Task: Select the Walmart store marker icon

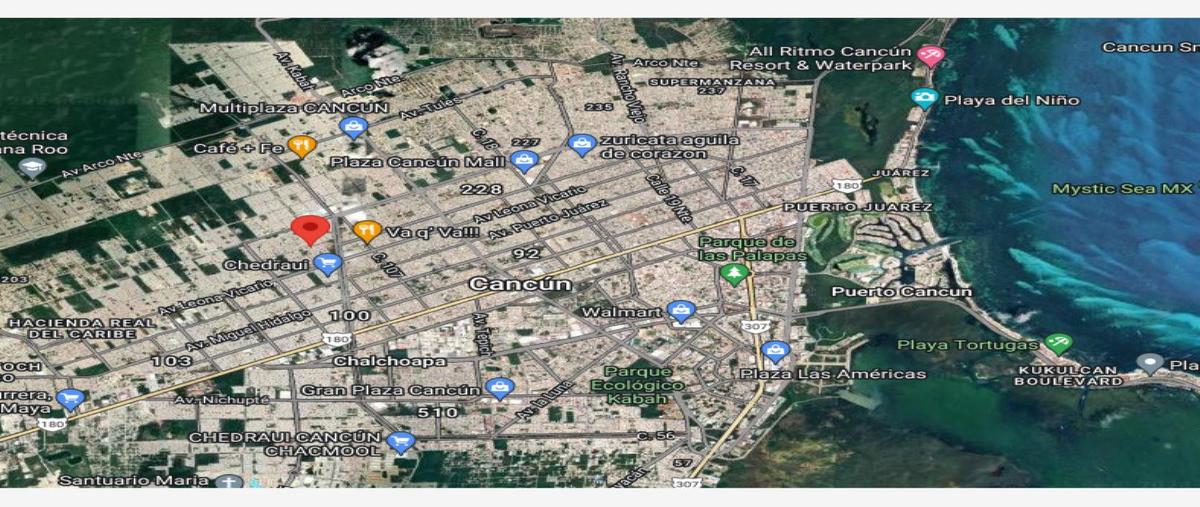Action: tap(682, 312)
